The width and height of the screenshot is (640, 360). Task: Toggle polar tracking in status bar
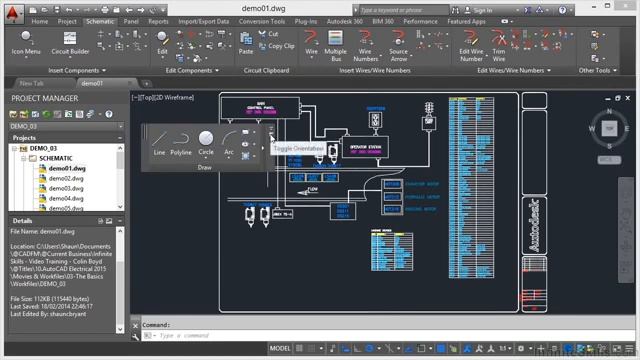369,349
